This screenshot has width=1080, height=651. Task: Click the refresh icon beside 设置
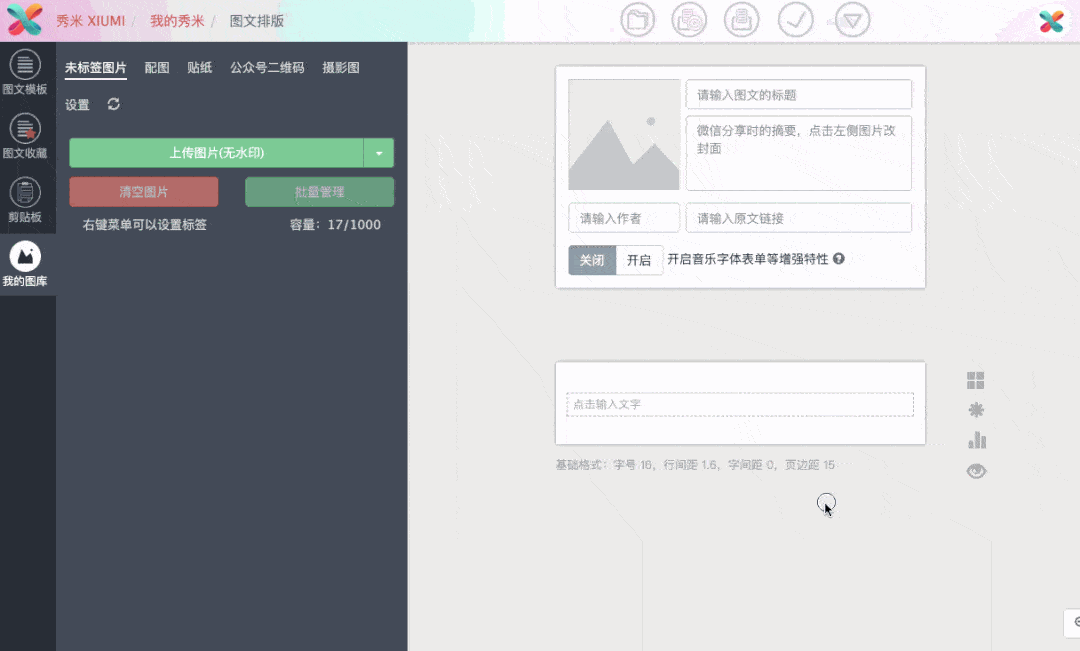(x=113, y=104)
